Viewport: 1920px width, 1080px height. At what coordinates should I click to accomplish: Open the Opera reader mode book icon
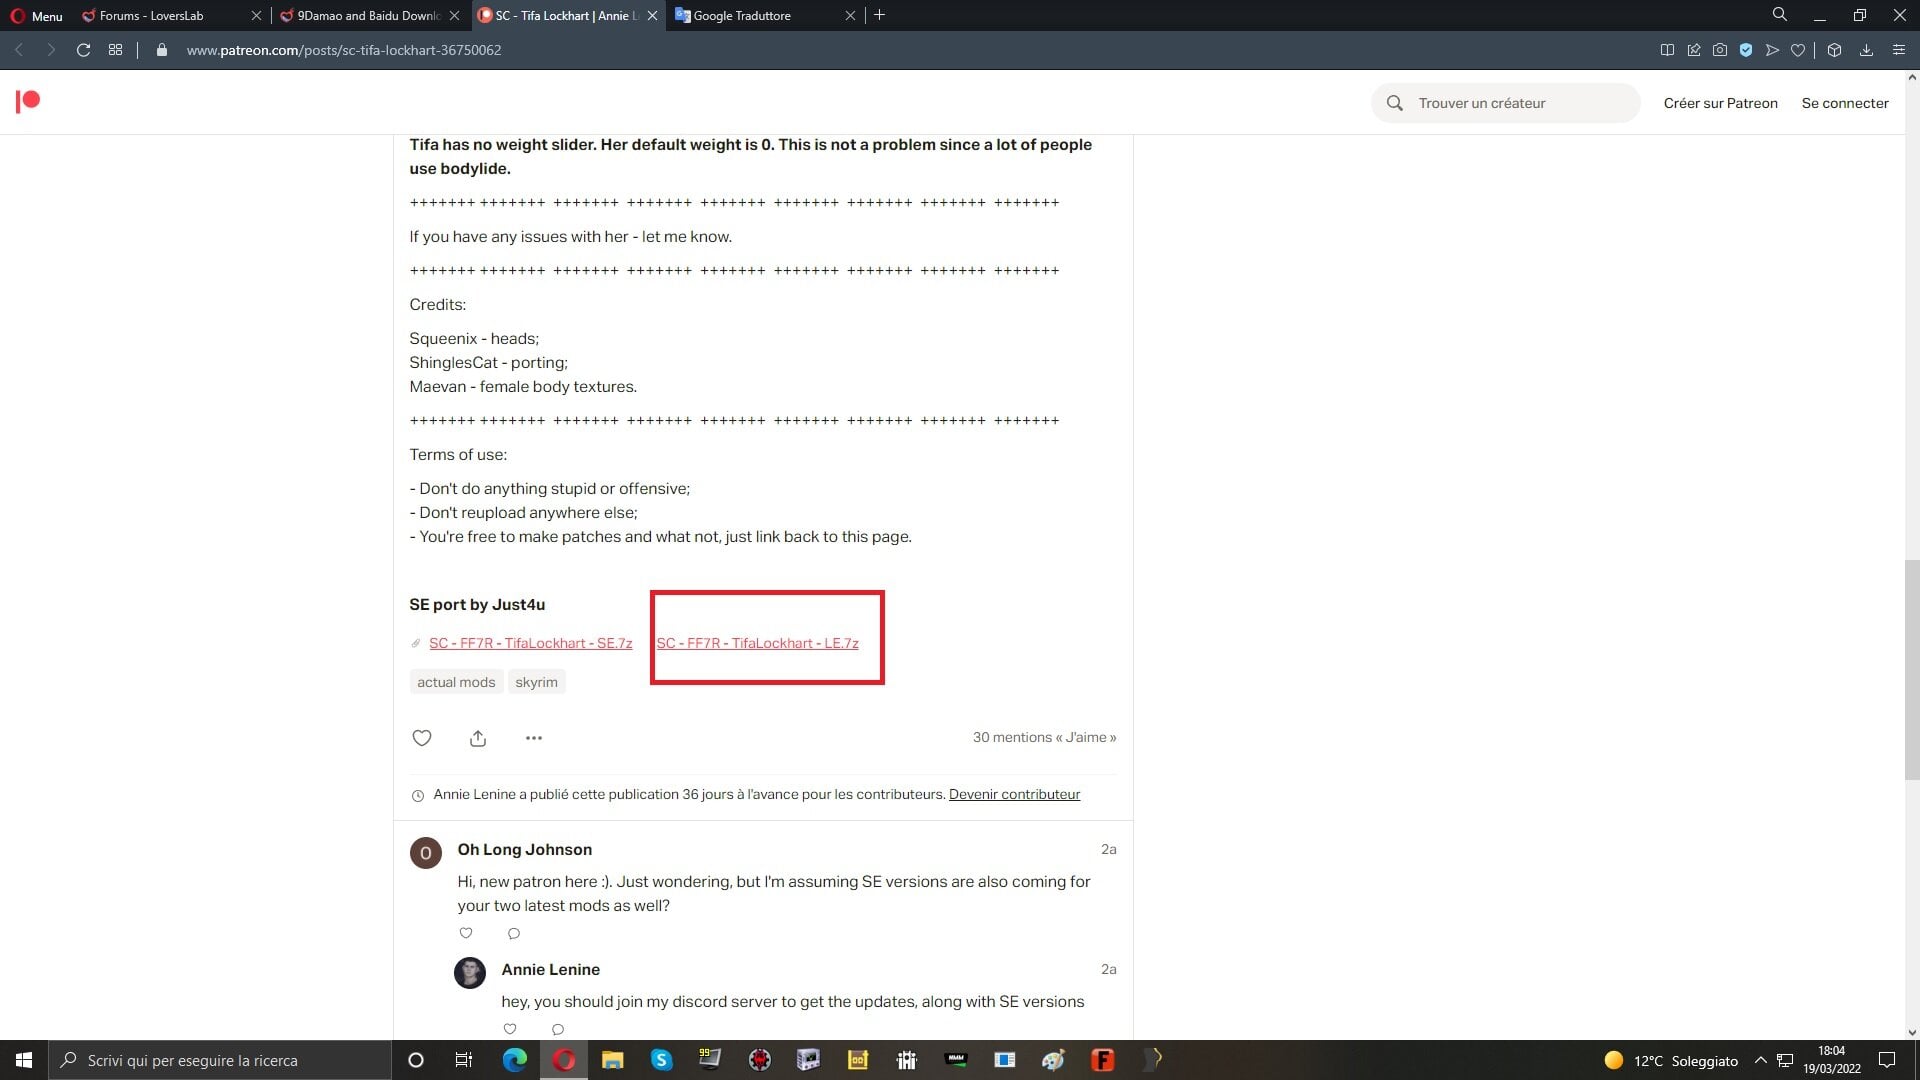(x=1667, y=50)
